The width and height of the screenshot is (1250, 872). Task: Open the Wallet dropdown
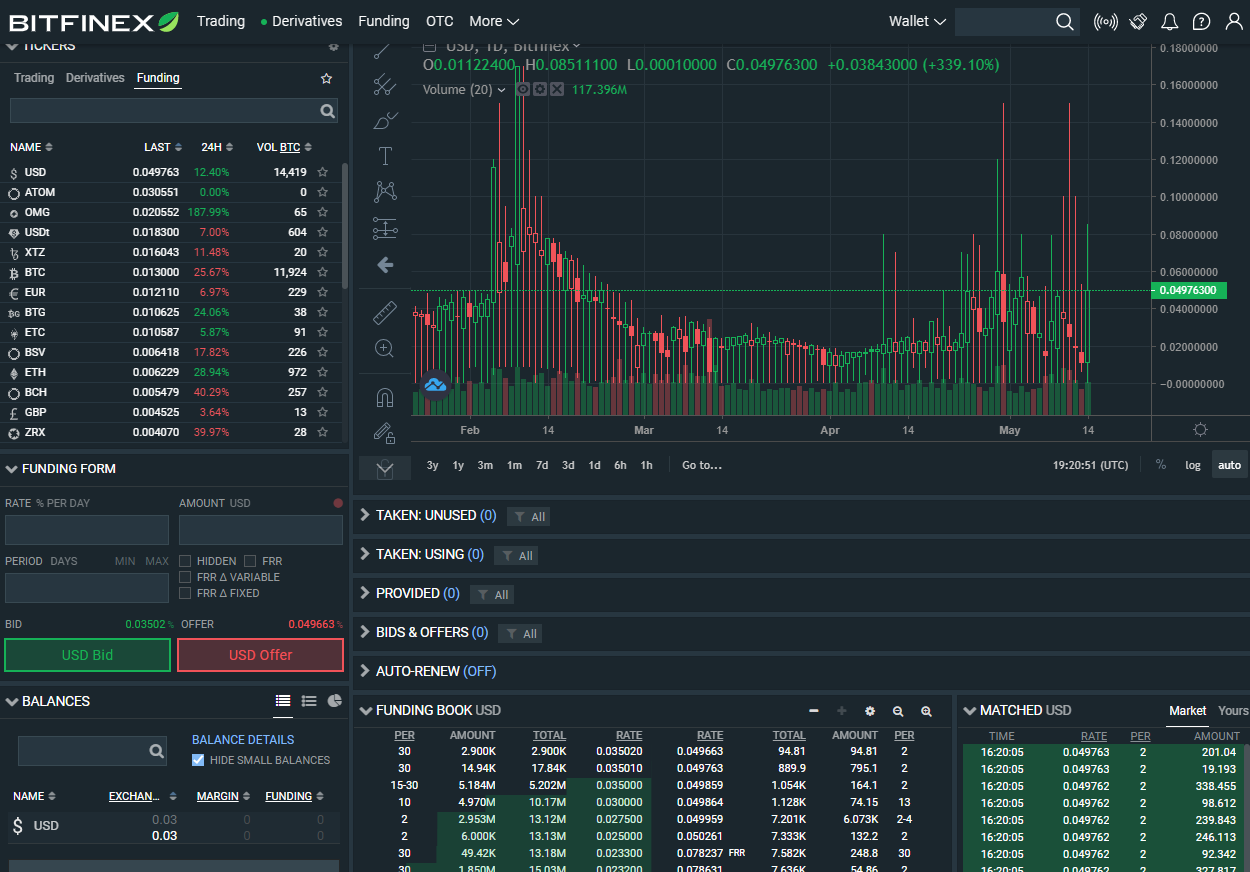click(917, 21)
